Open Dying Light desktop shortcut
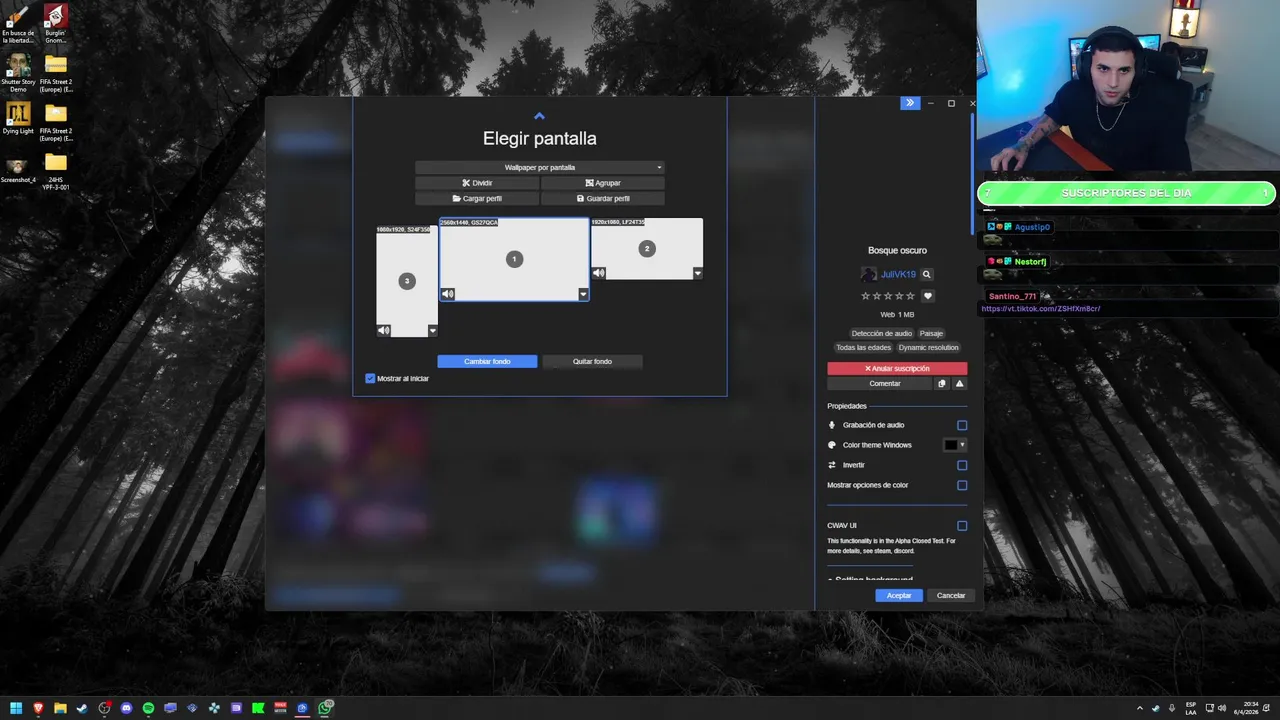1280x720 pixels. click(18, 118)
